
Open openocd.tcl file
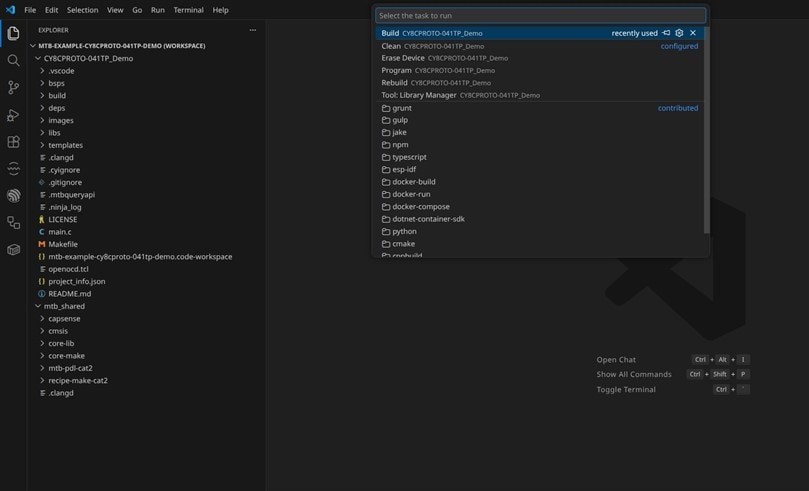[x=147, y=269]
